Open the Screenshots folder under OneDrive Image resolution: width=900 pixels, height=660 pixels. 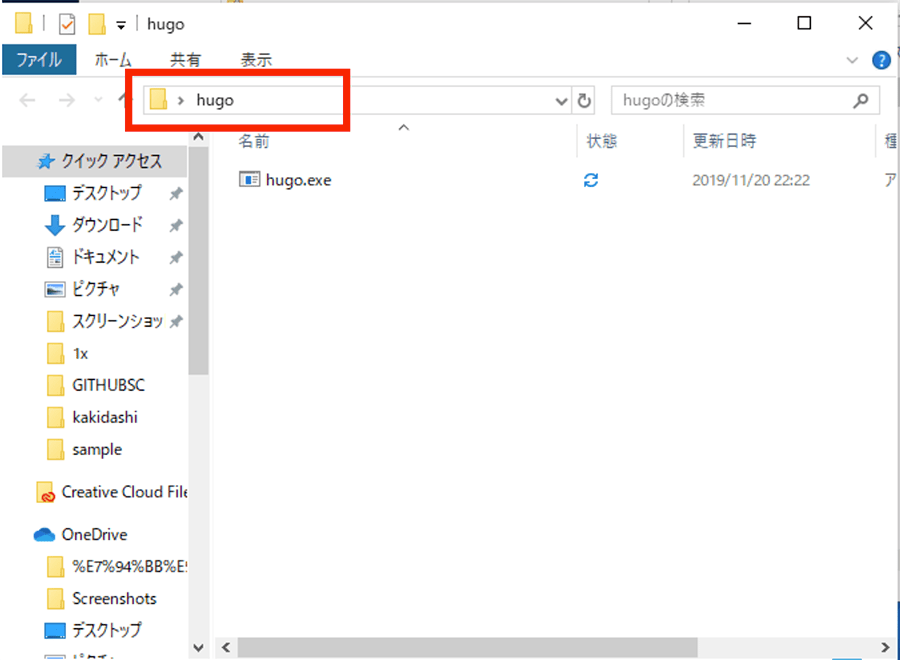tap(114, 599)
